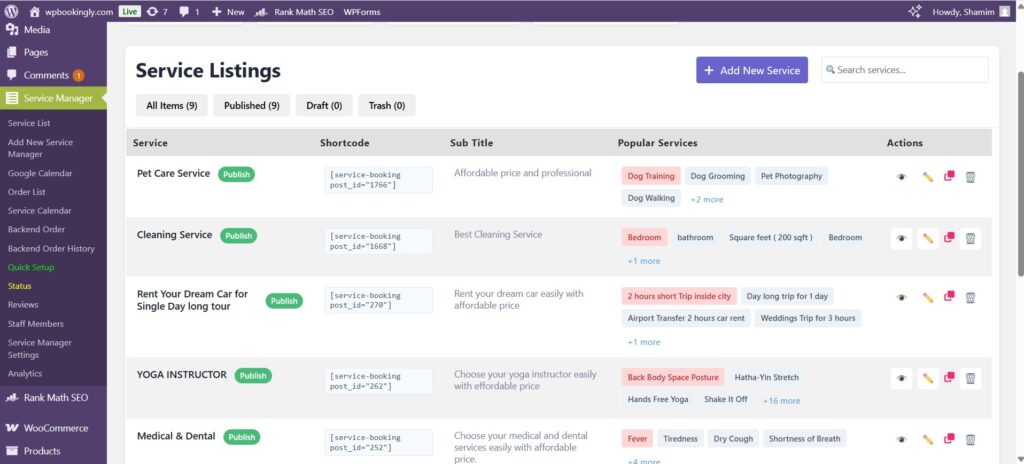
Task: Expand '+2 more' for Pet Care Service
Action: click(x=706, y=199)
